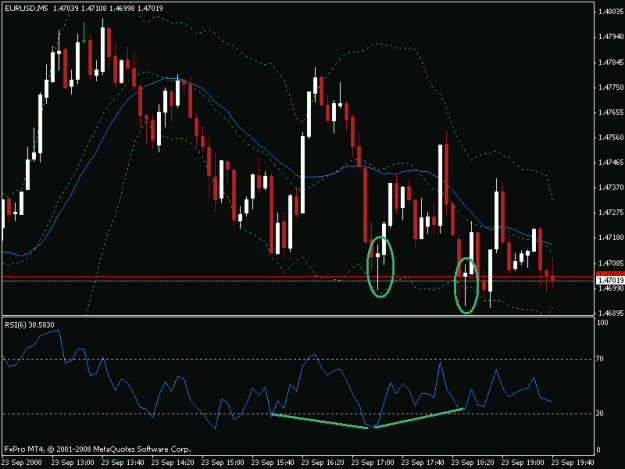Select the 1.47845 price level label
The height and width of the screenshot is (469, 625).
pos(611,62)
